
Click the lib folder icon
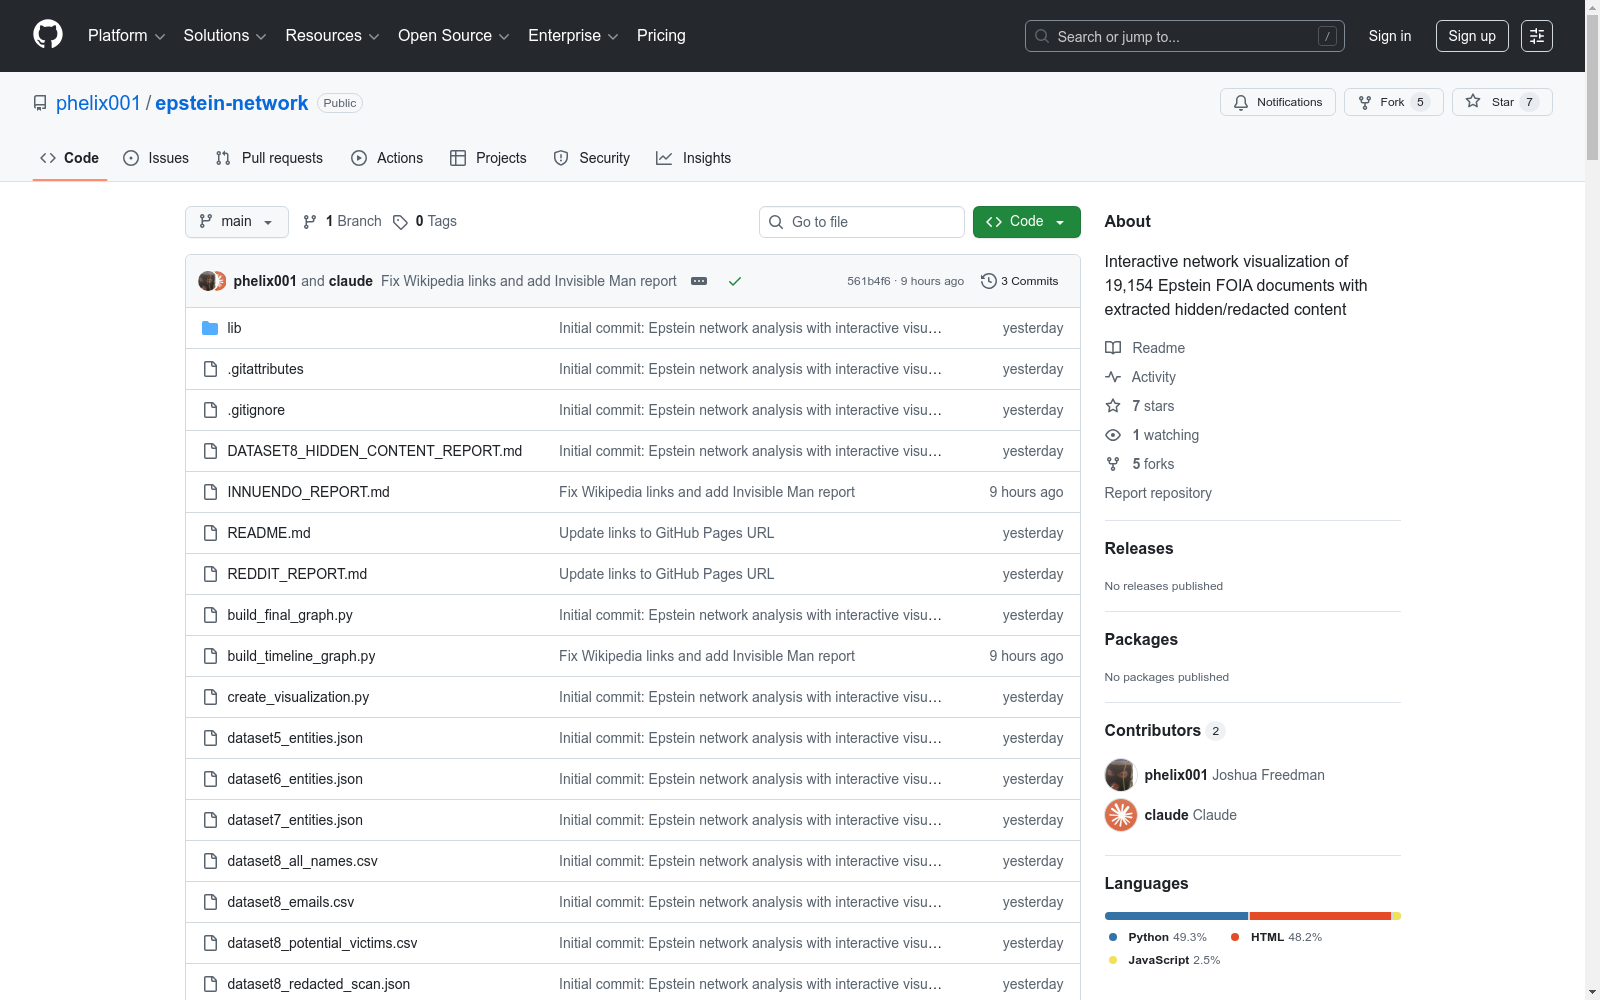tap(210, 328)
